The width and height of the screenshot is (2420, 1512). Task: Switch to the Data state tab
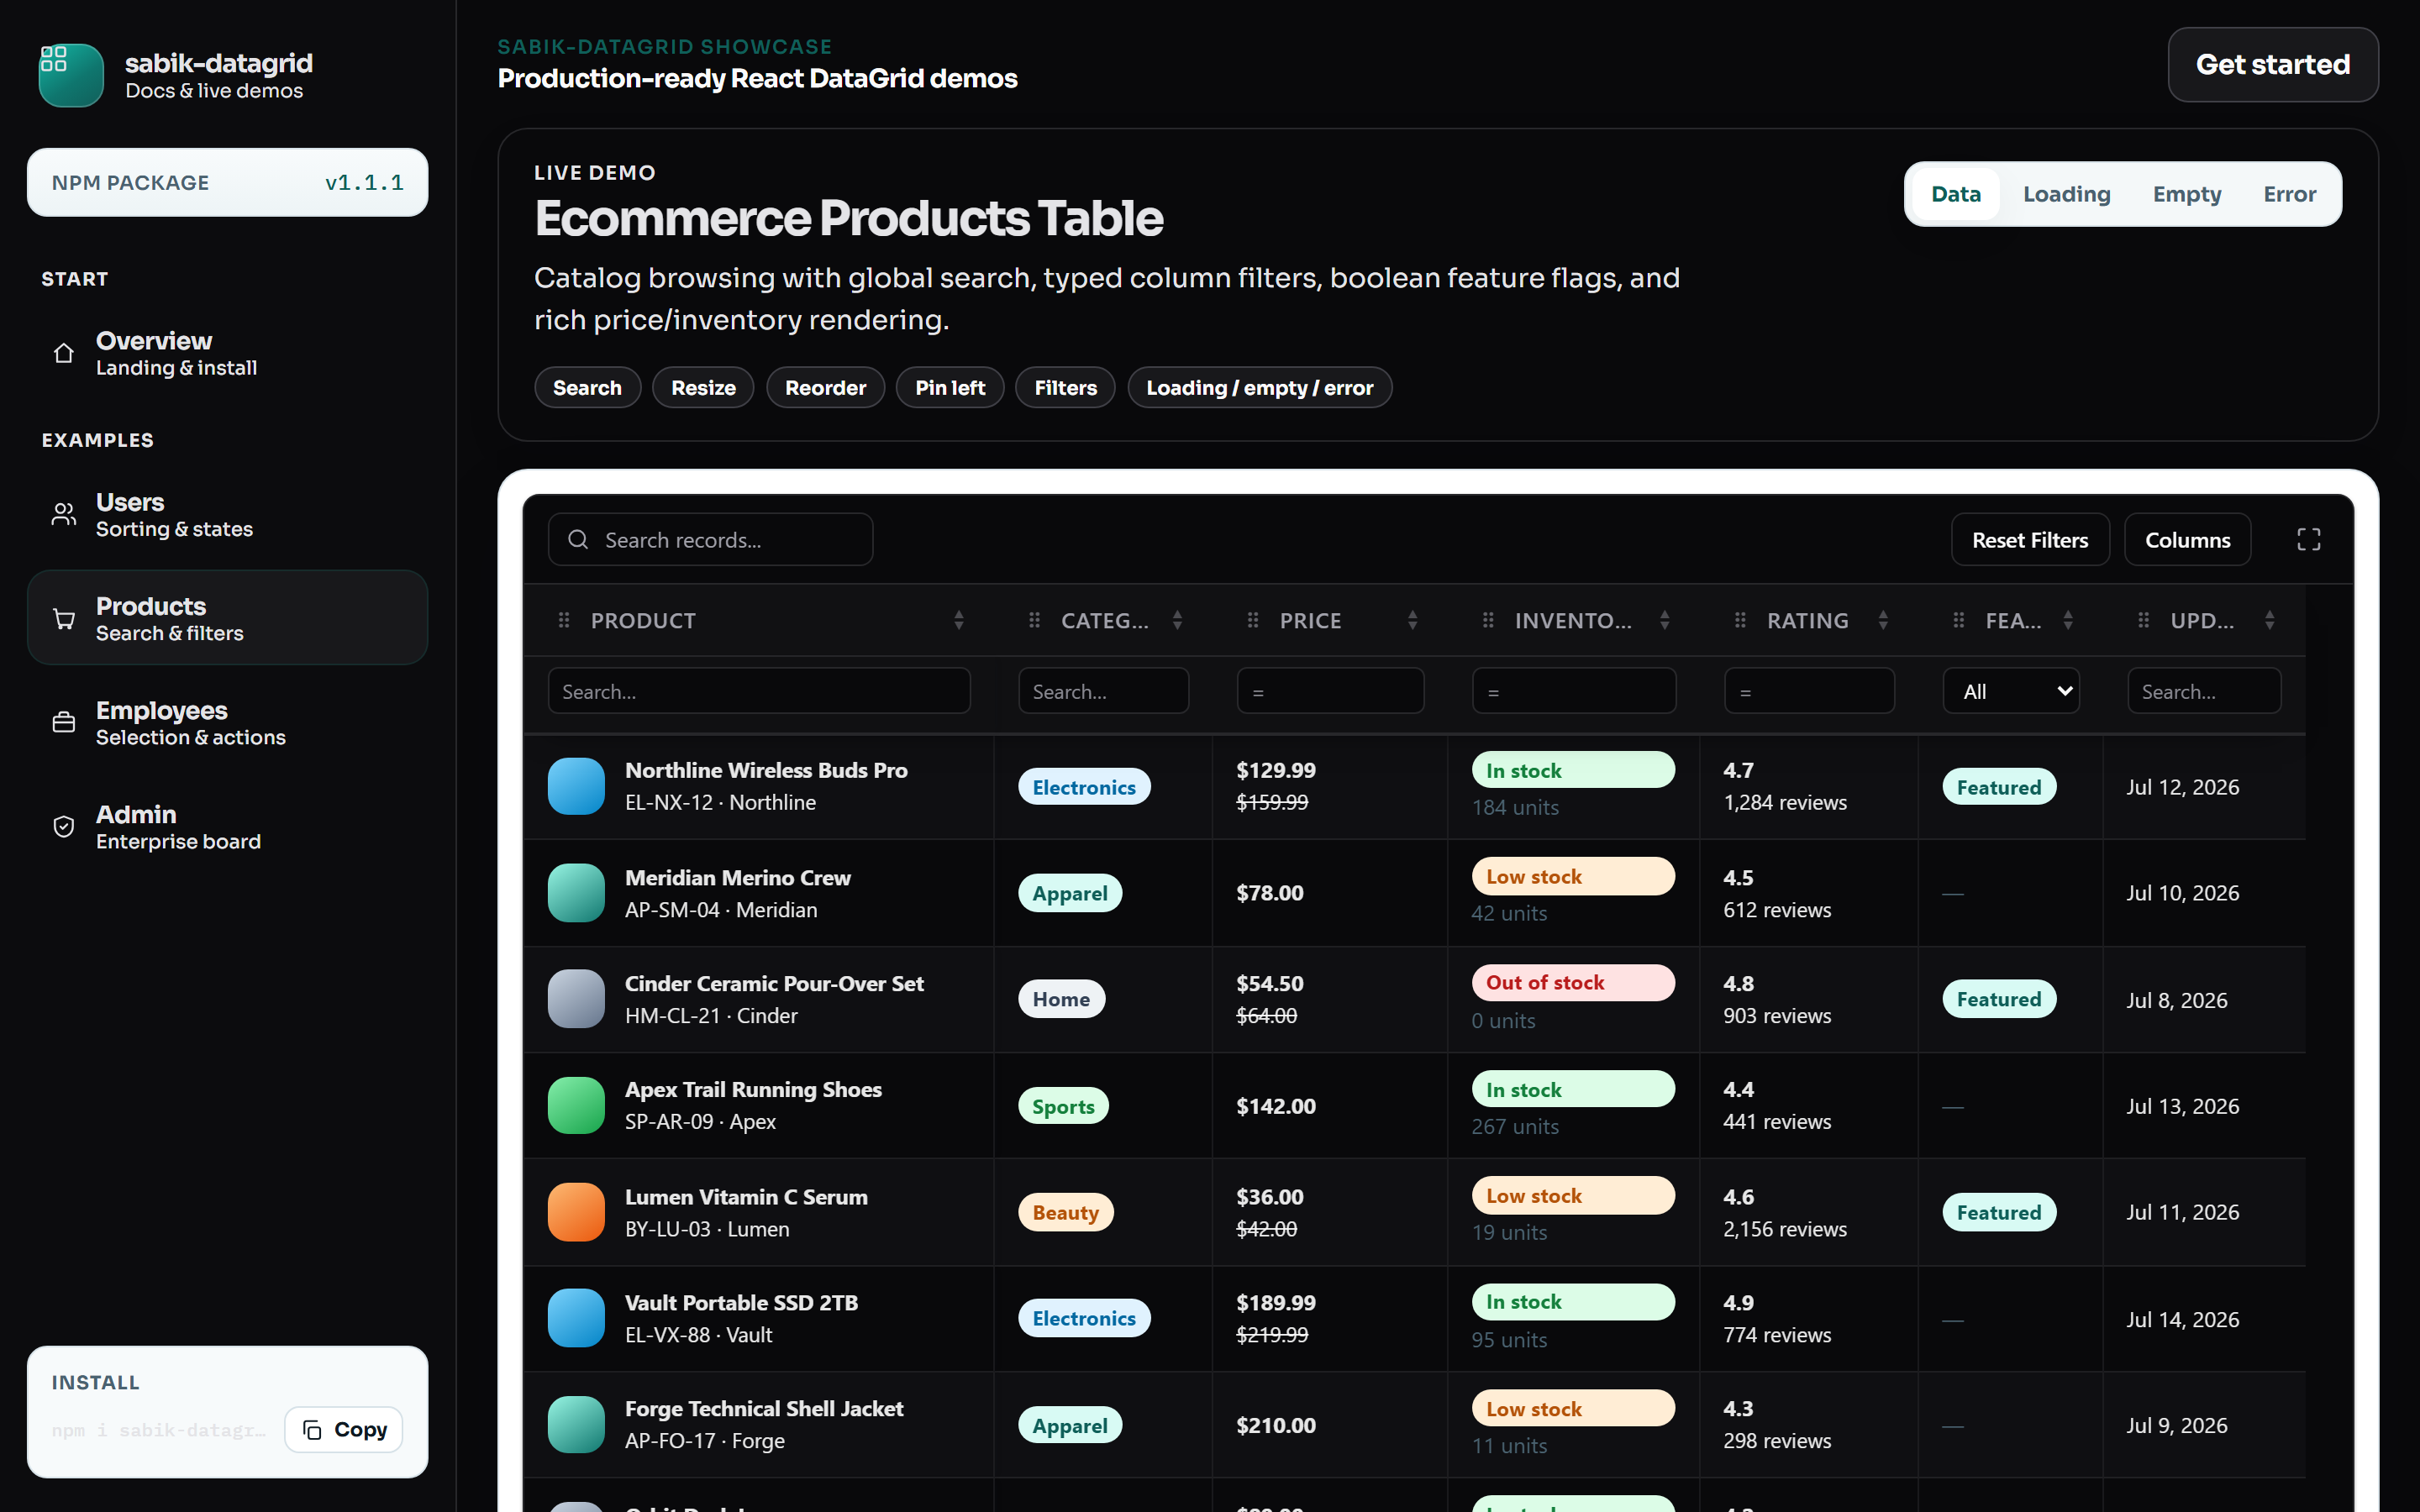1955,194
